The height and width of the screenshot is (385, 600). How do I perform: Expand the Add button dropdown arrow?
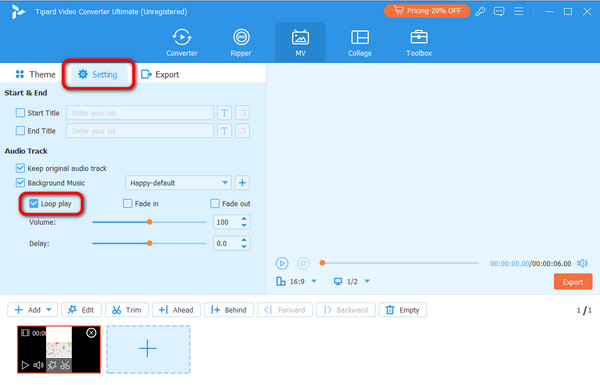click(49, 310)
